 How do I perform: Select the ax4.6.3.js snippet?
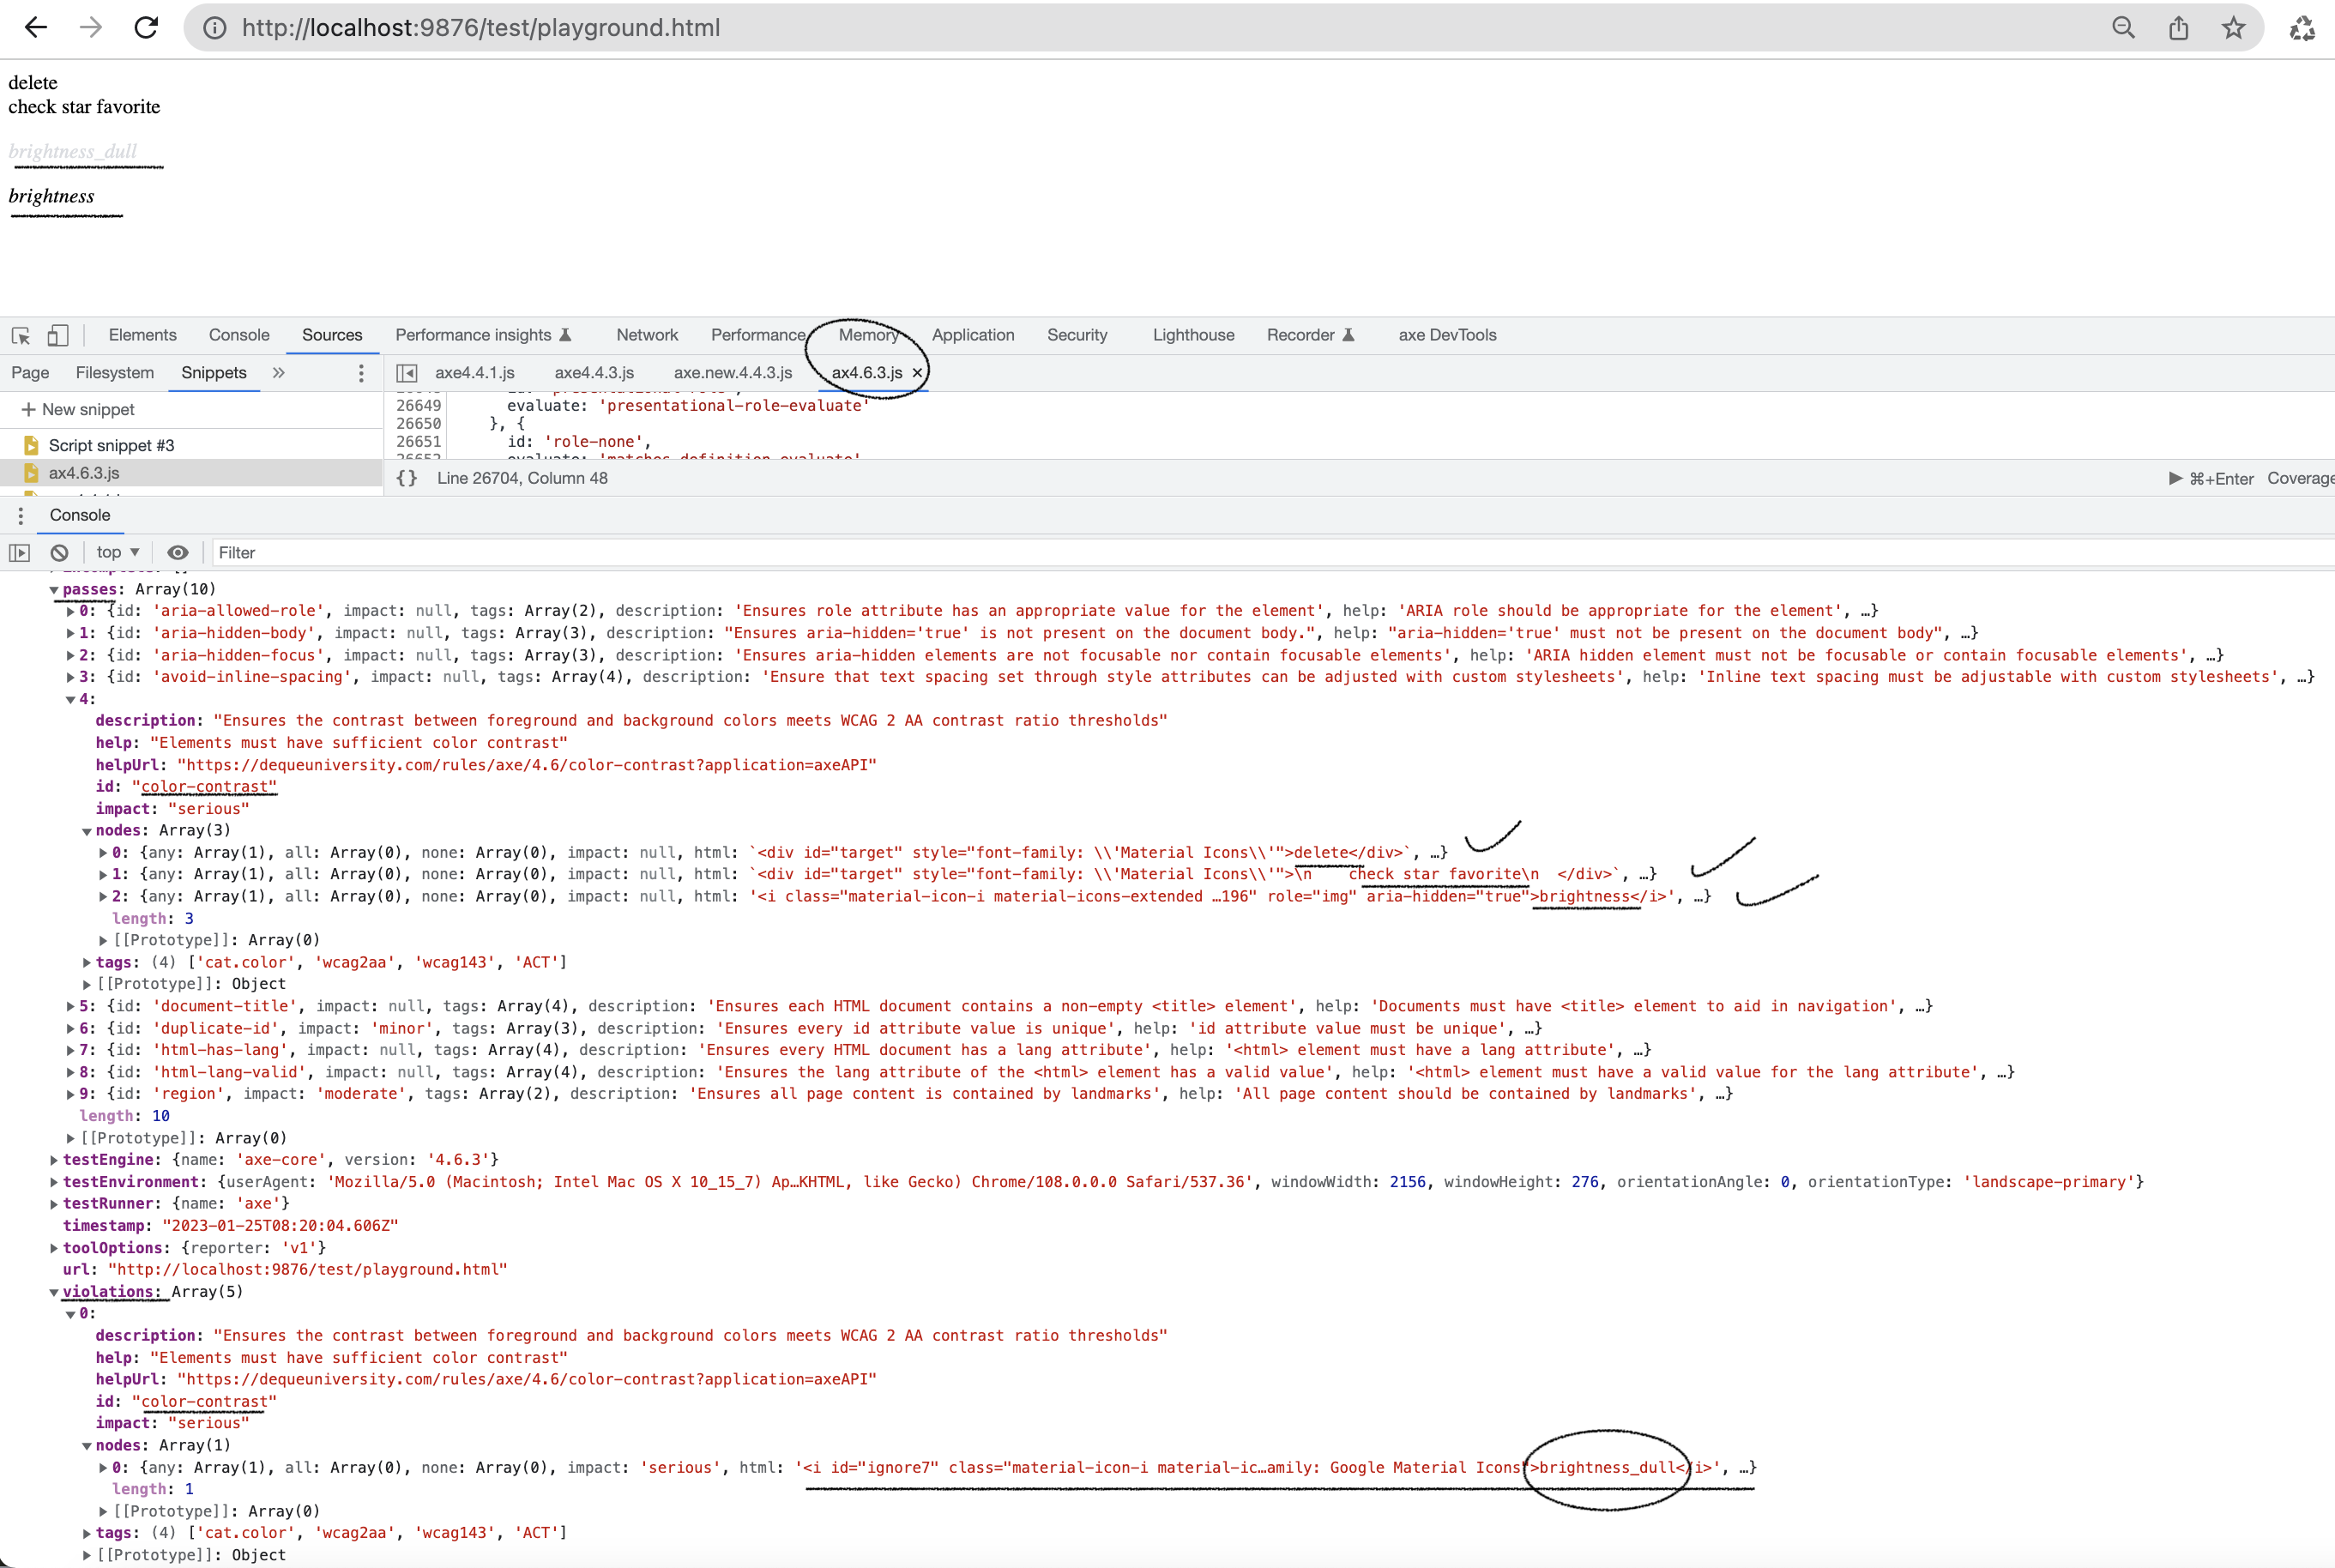[x=84, y=473]
